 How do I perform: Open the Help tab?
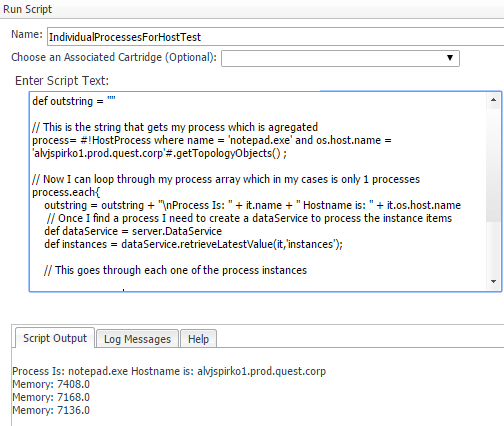(x=198, y=339)
